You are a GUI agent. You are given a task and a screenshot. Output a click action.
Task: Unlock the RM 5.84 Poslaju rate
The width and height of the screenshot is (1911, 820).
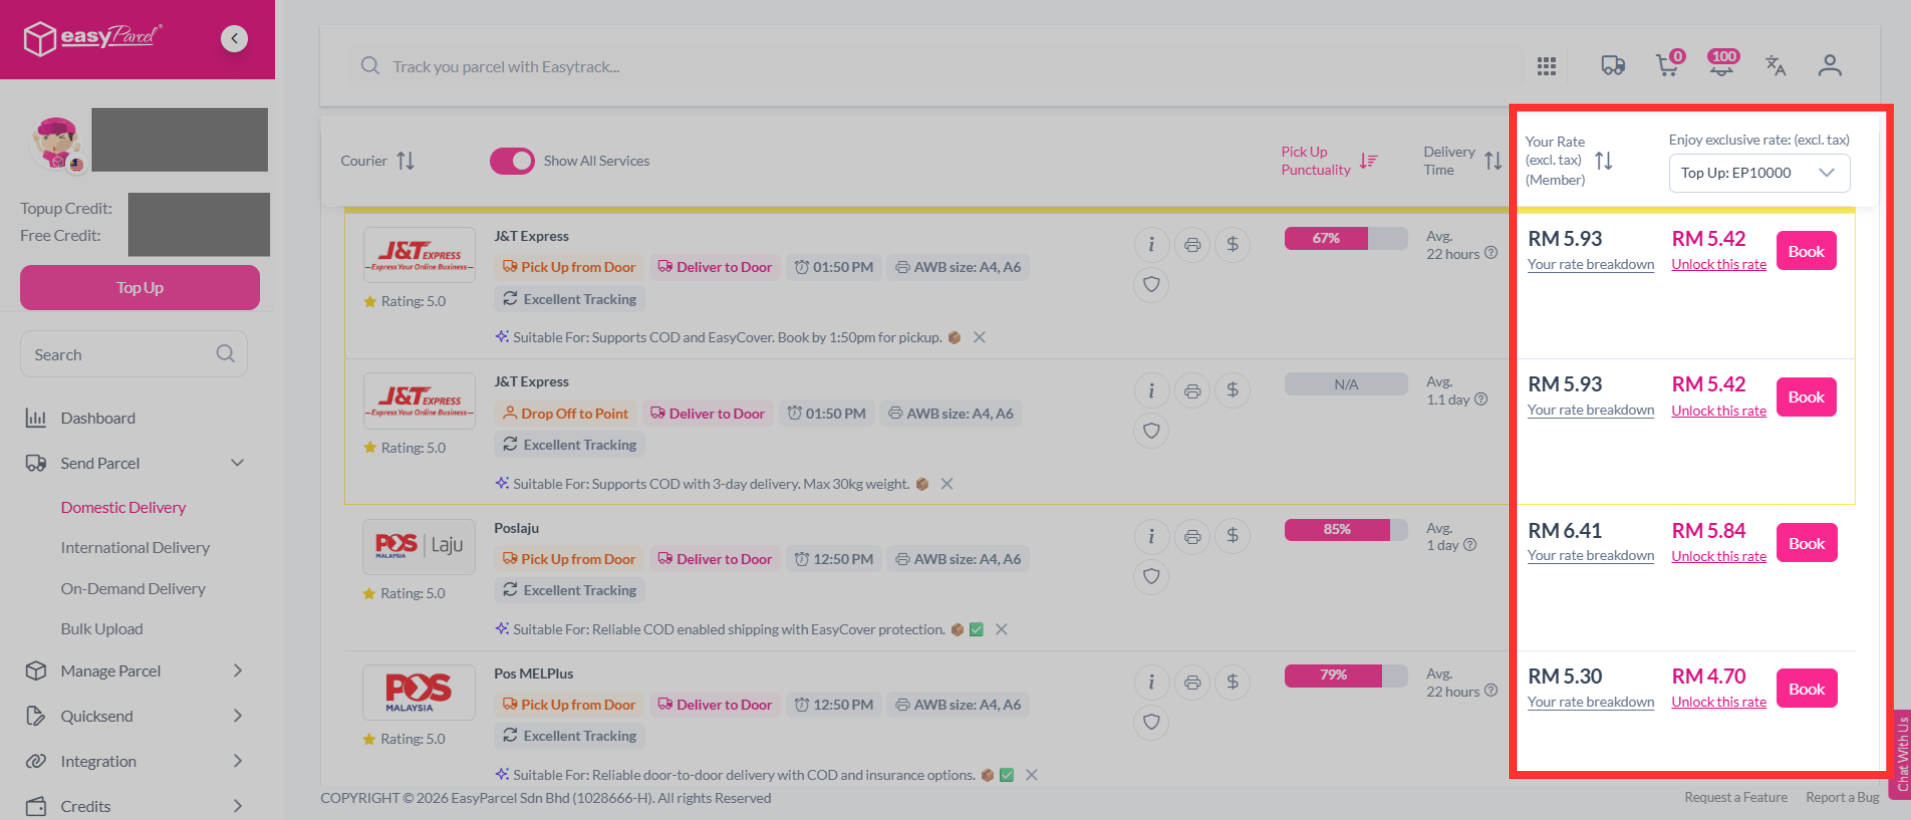(x=1719, y=557)
